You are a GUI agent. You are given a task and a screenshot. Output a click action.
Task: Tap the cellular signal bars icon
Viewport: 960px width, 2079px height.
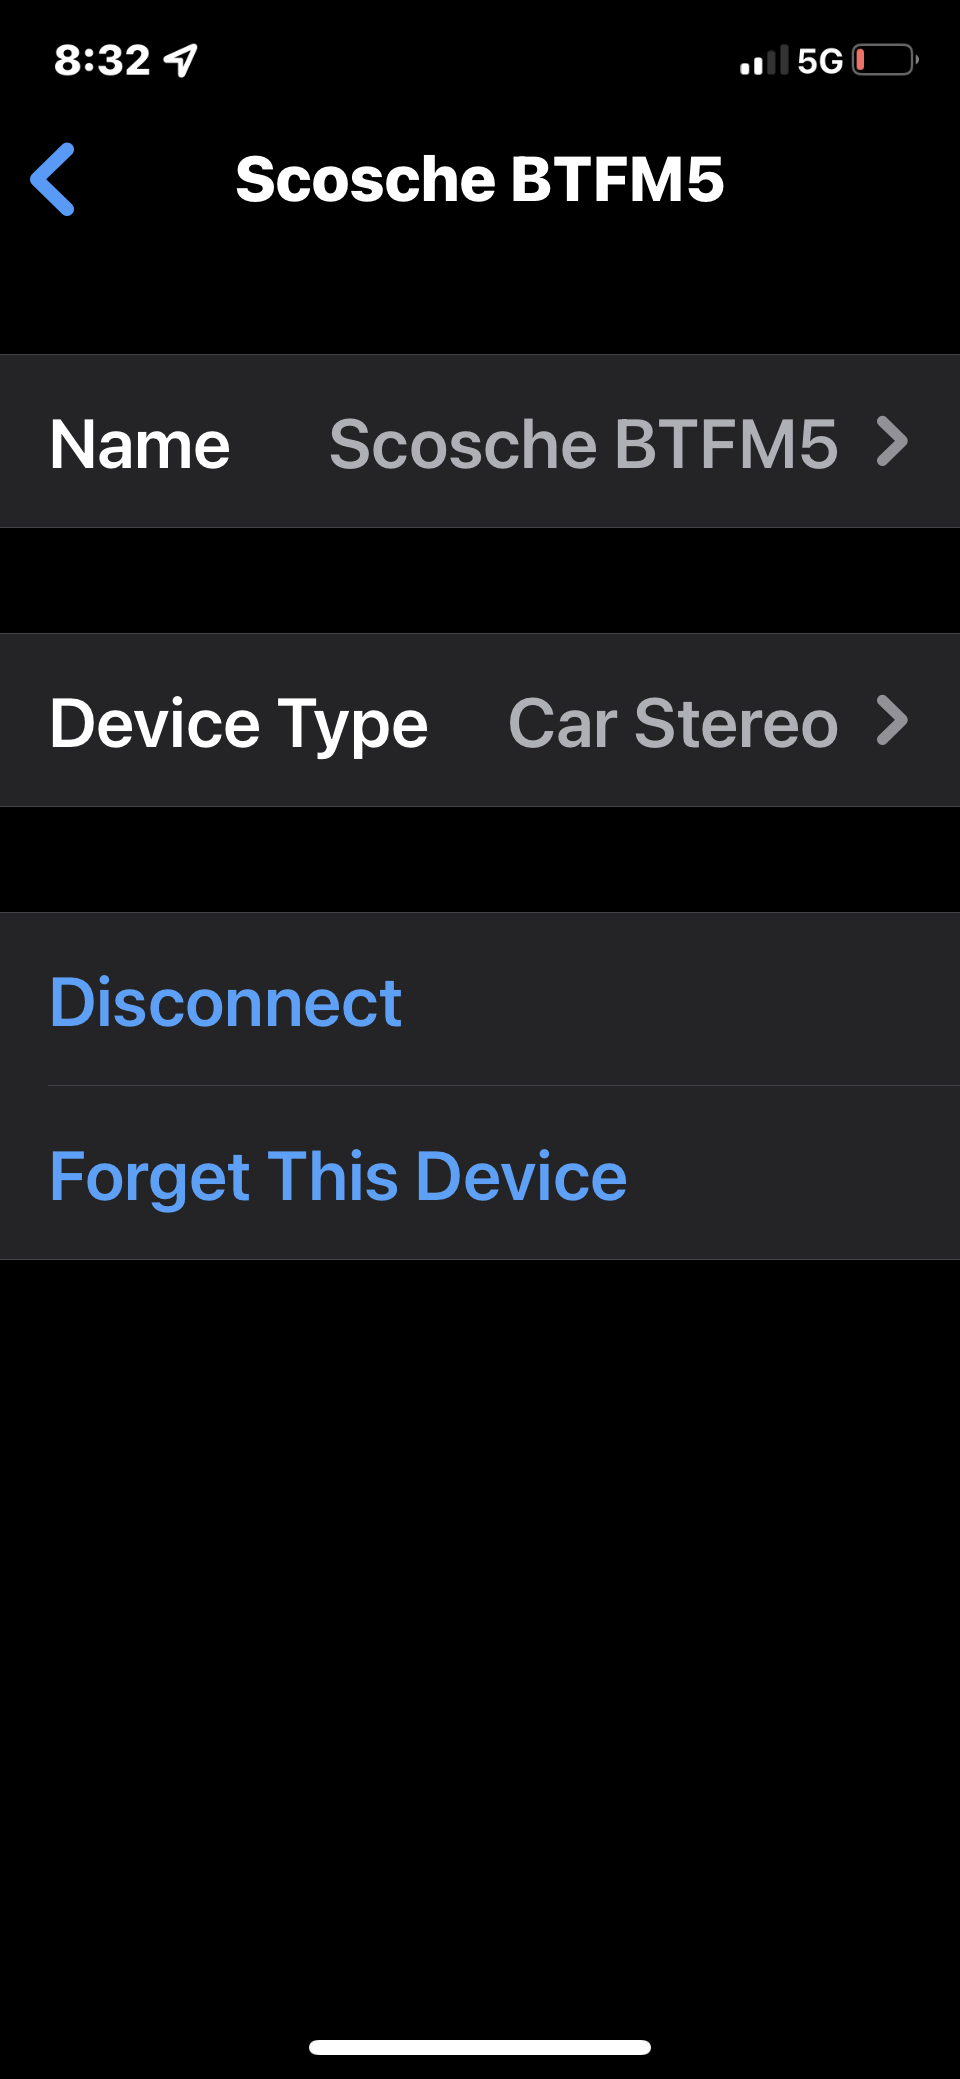click(764, 61)
